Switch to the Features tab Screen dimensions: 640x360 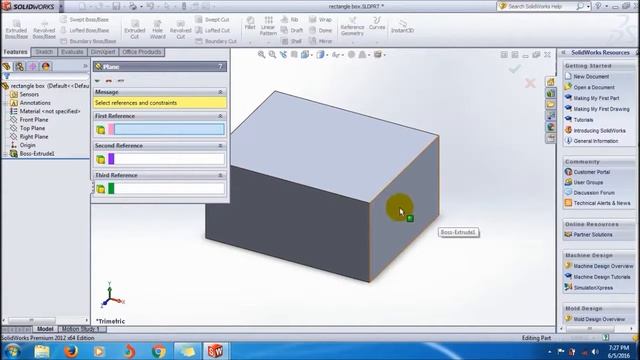[16, 52]
